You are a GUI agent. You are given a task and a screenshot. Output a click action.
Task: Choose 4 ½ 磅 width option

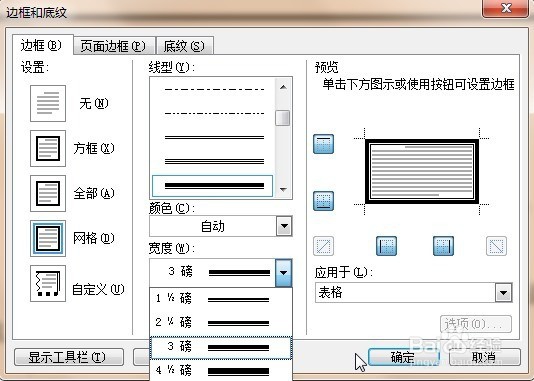(x=221, y=370)
